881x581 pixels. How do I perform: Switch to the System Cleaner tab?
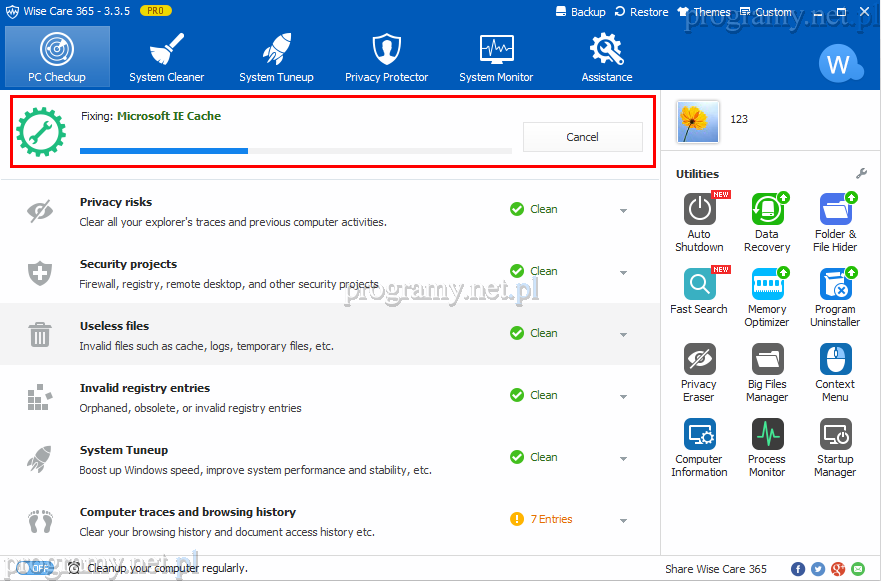[x=166, y=57]
